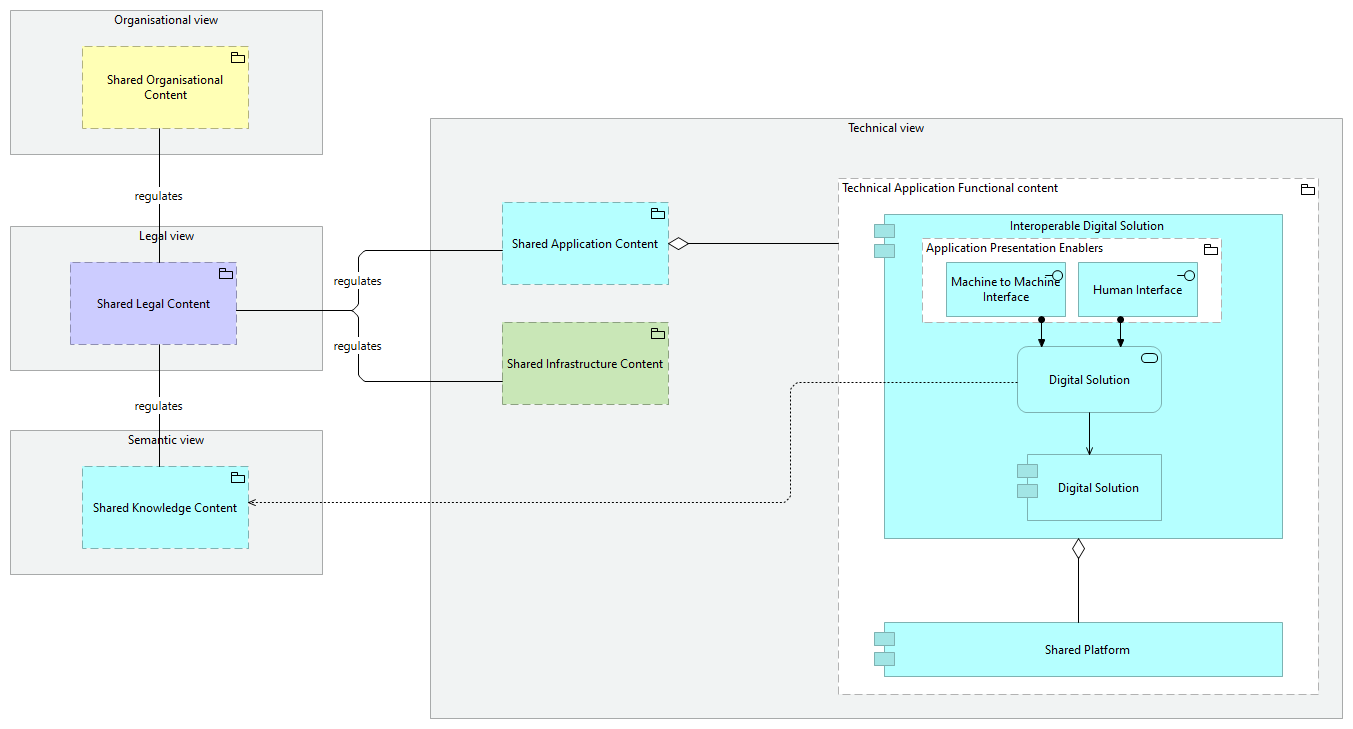The image size is (1353, 729).
Task: Click component icon on Shared Platform
Action: click(x=884, y=649)
